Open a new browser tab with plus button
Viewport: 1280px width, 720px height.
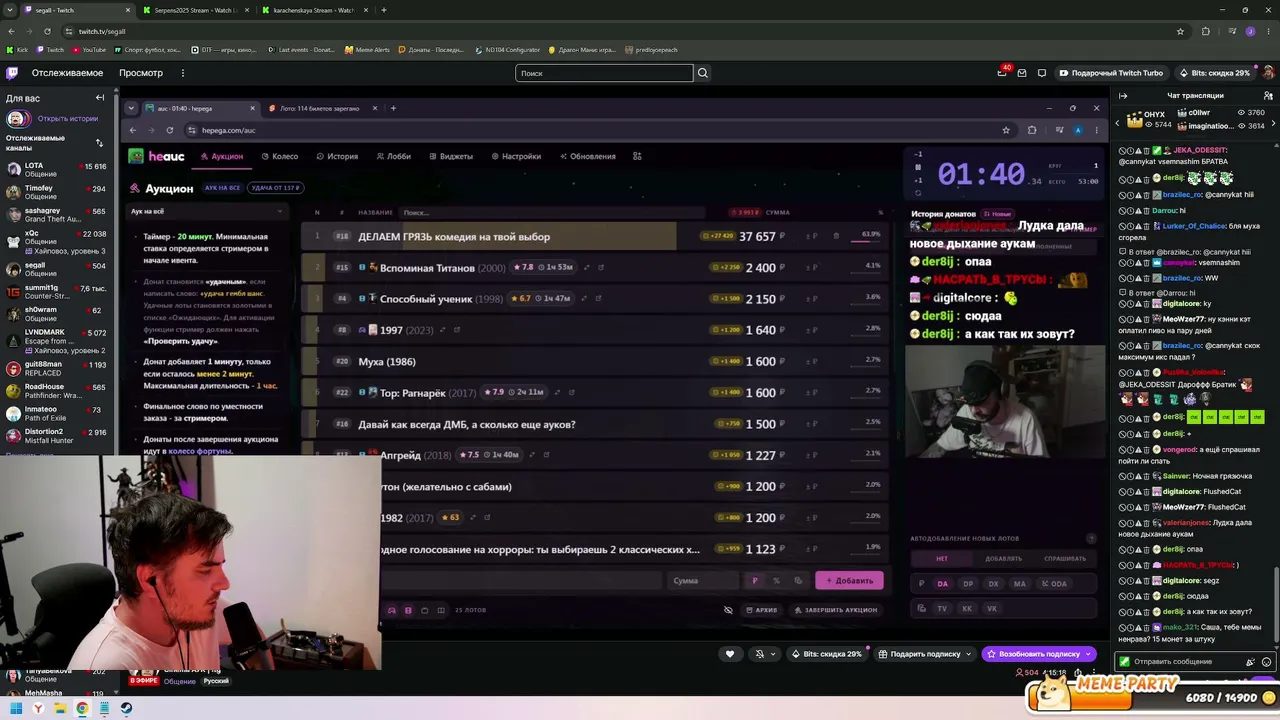(384, 10)
